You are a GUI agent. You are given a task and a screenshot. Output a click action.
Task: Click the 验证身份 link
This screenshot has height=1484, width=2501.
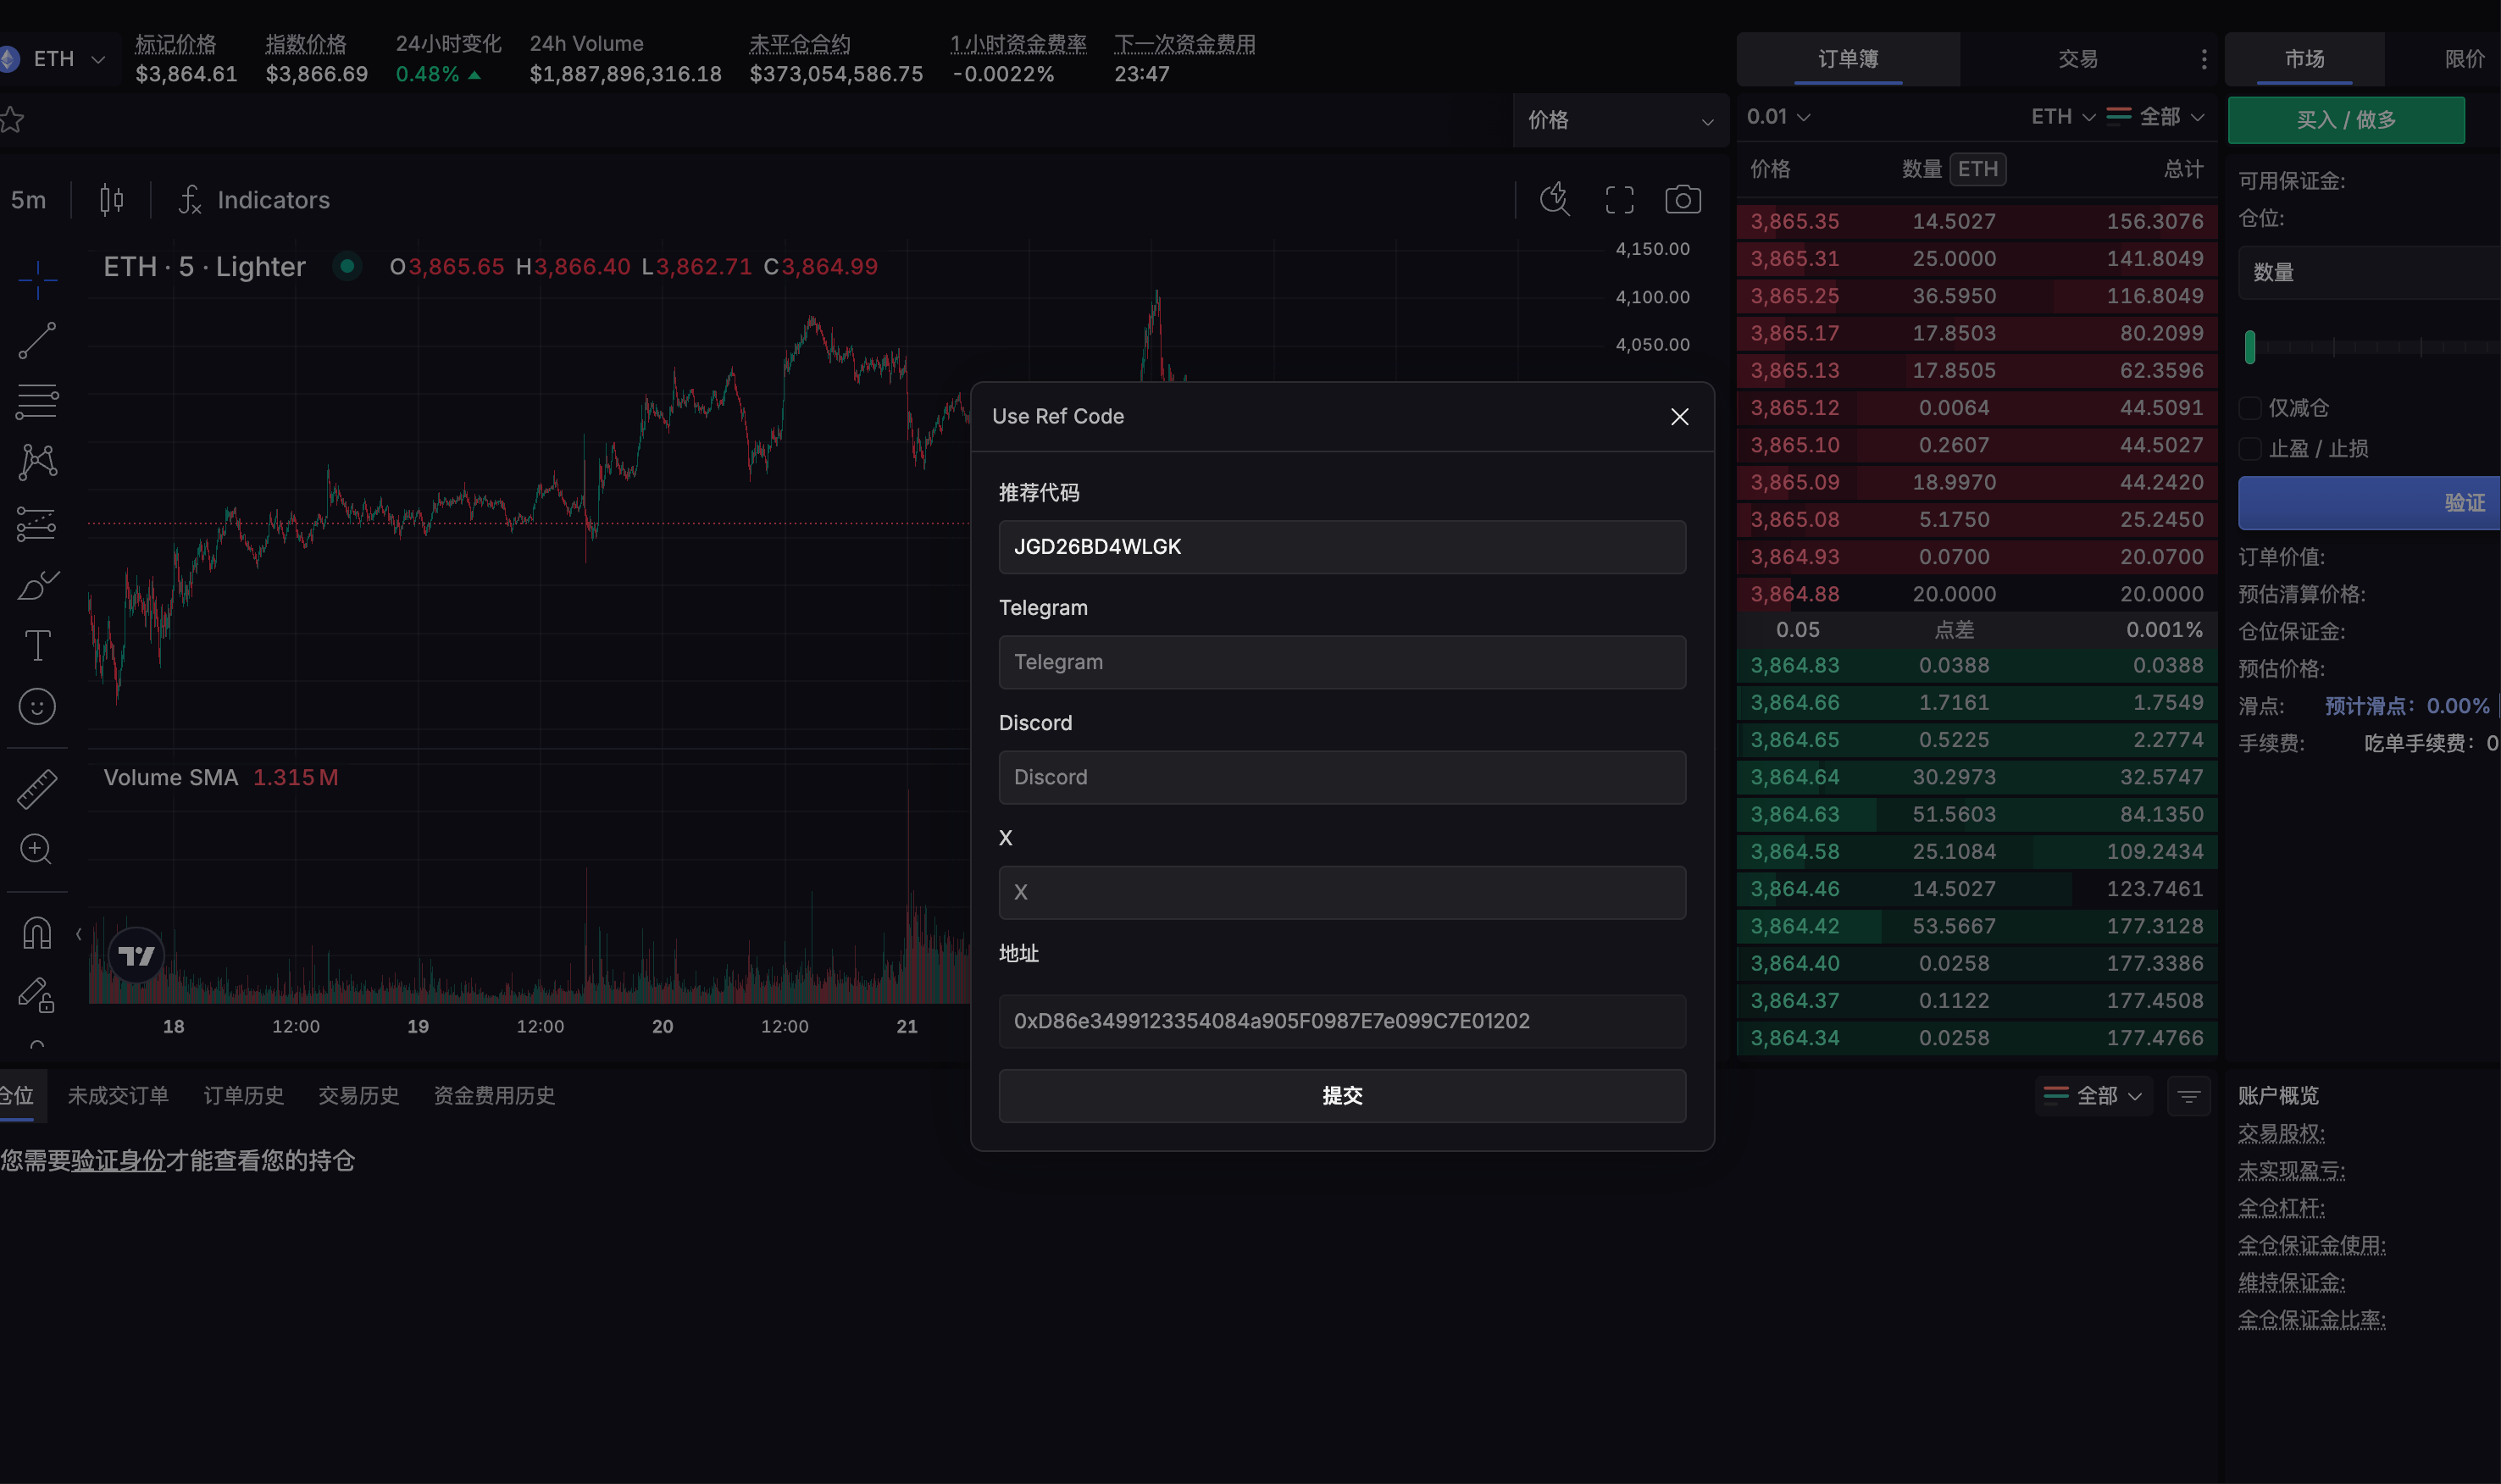tap(118, 1161)
